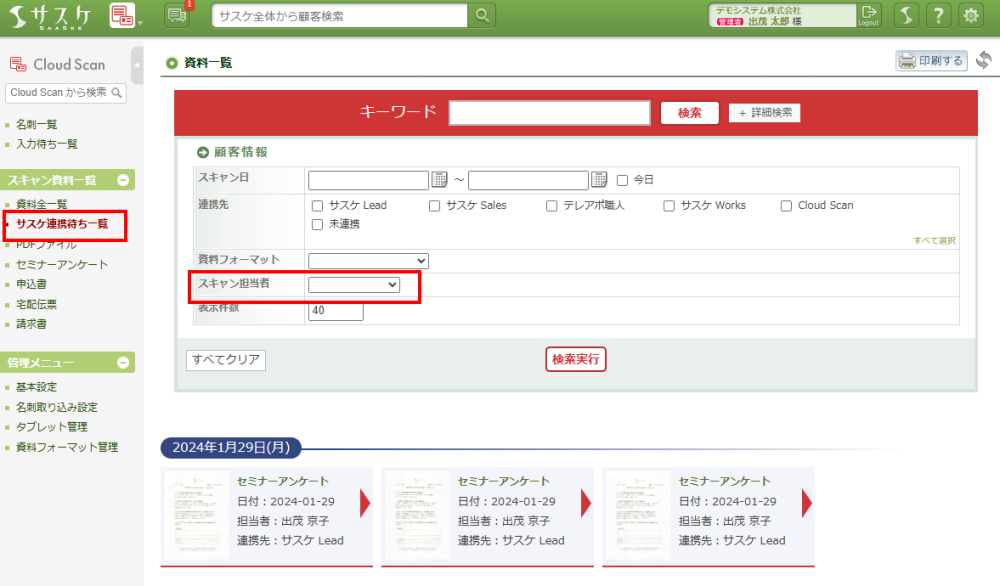Open the Cloud Scan app switcher icon
The height and width of the screenshot is (586, 1000).
click(122, 15)
